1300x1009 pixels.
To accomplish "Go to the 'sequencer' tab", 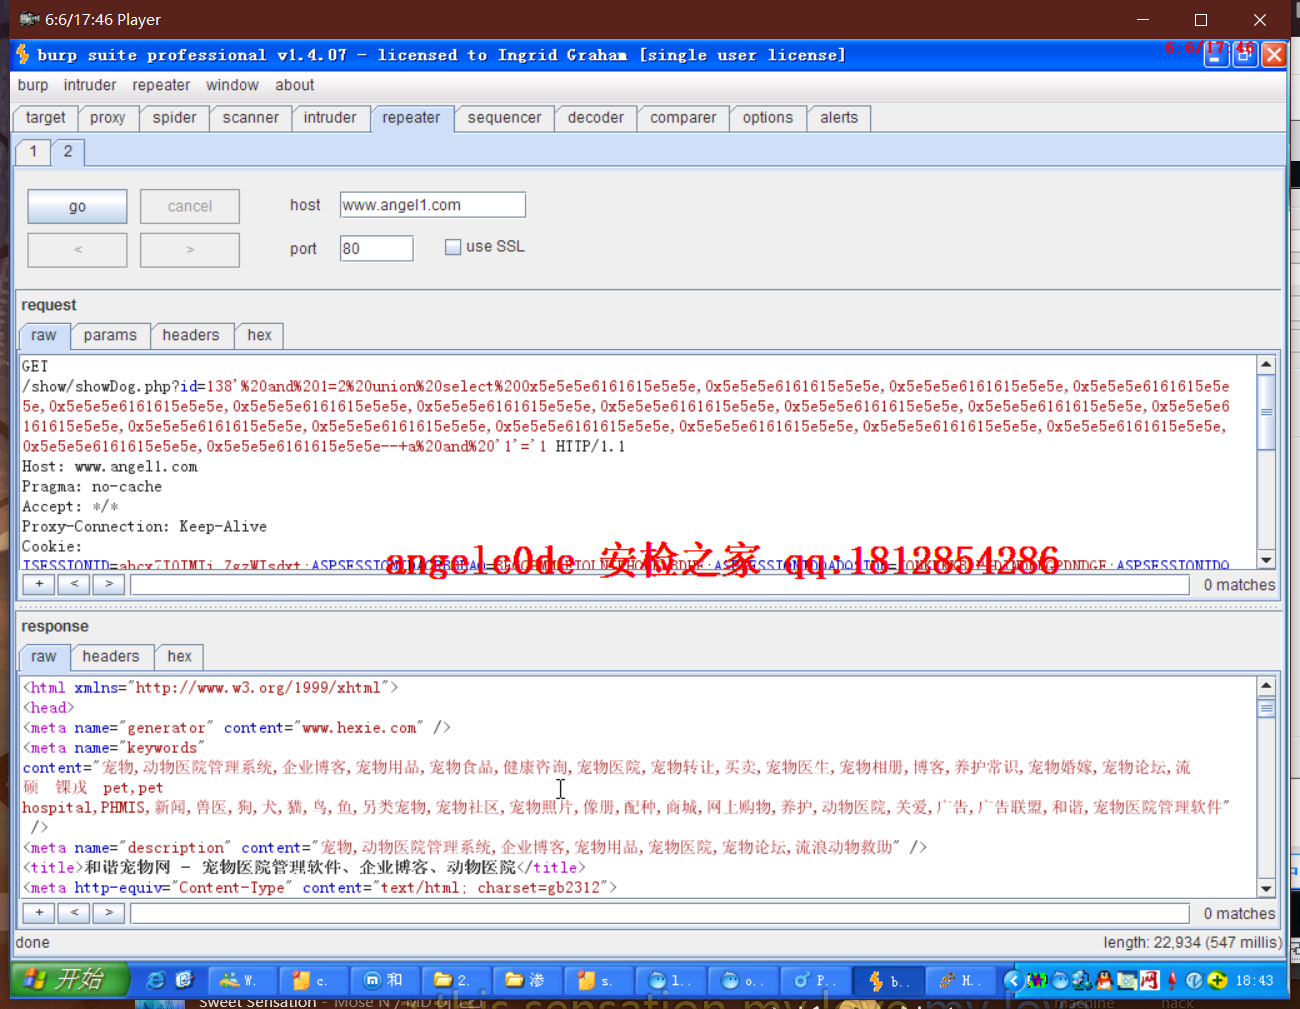I will [504, 118].
